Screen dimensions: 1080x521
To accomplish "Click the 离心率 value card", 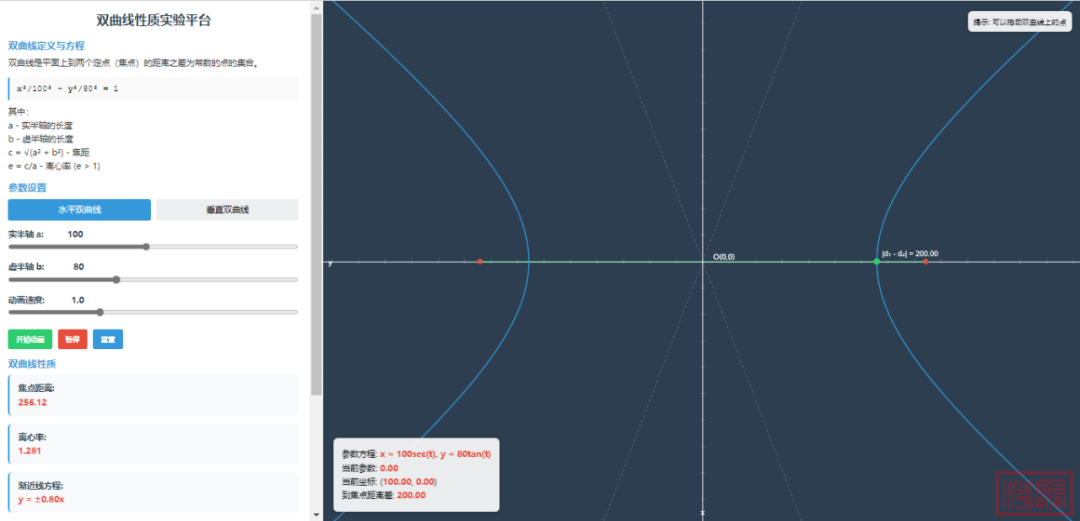I will point(153,444).
